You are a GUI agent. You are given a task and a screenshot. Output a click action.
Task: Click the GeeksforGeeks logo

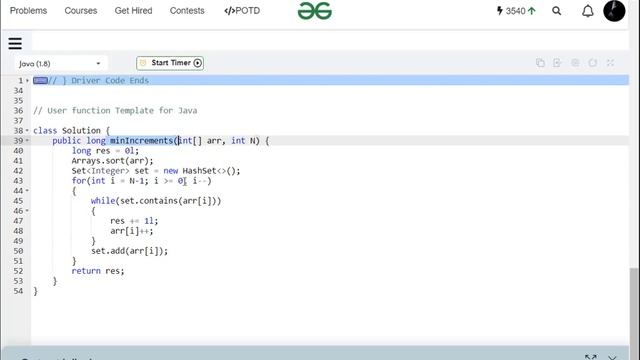tap(315, 11)
